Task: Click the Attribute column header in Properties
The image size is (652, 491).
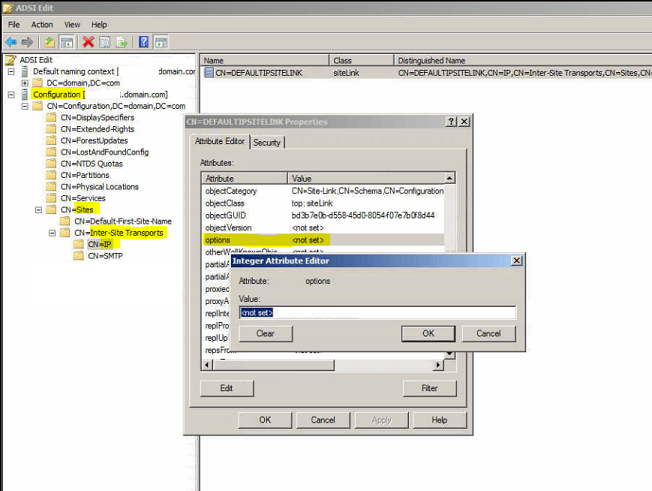Action: (x=244, y=178)
